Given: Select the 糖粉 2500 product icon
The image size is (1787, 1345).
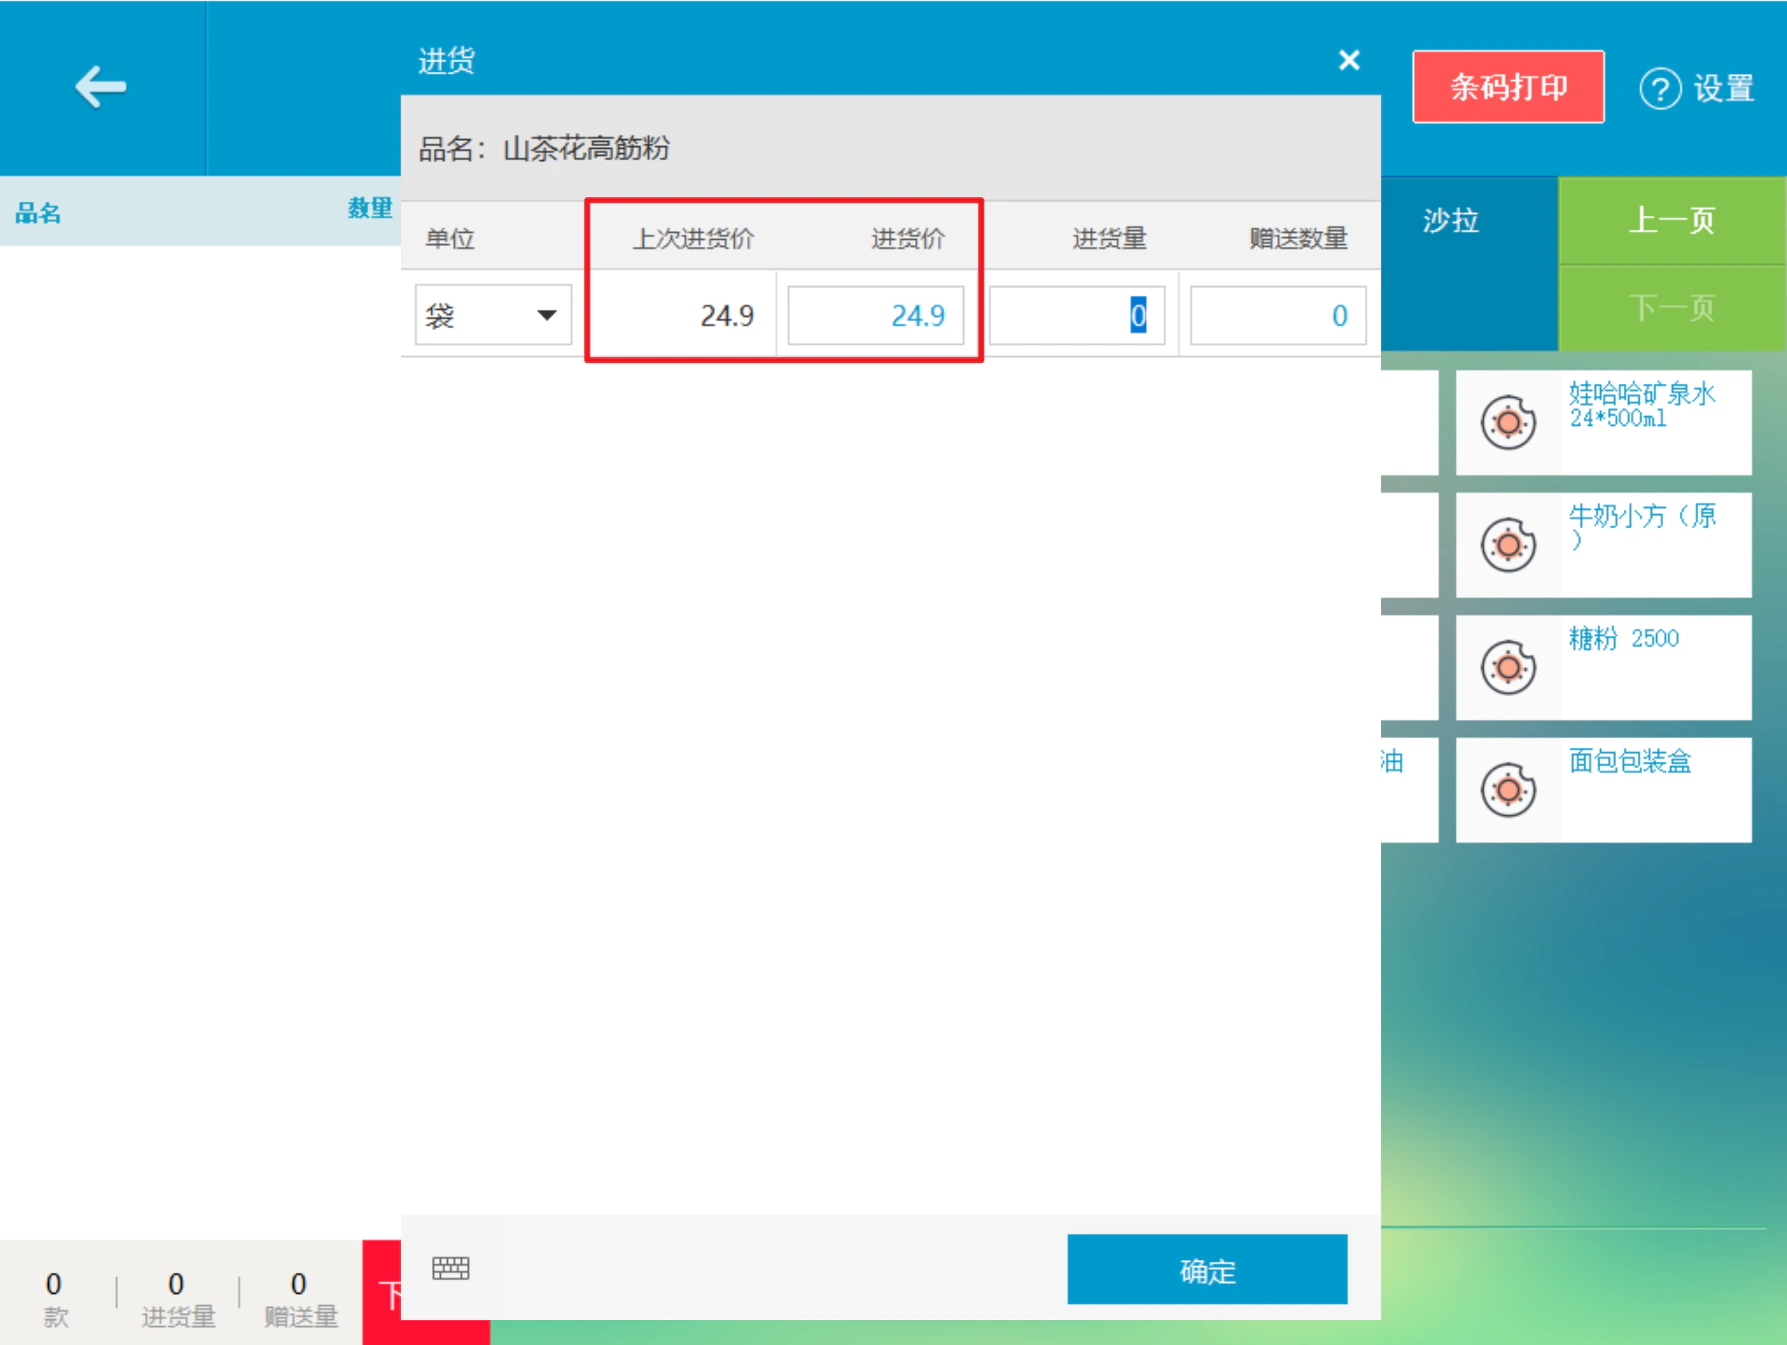Looking at the screenshot, I should click(x=1508, y=667).
